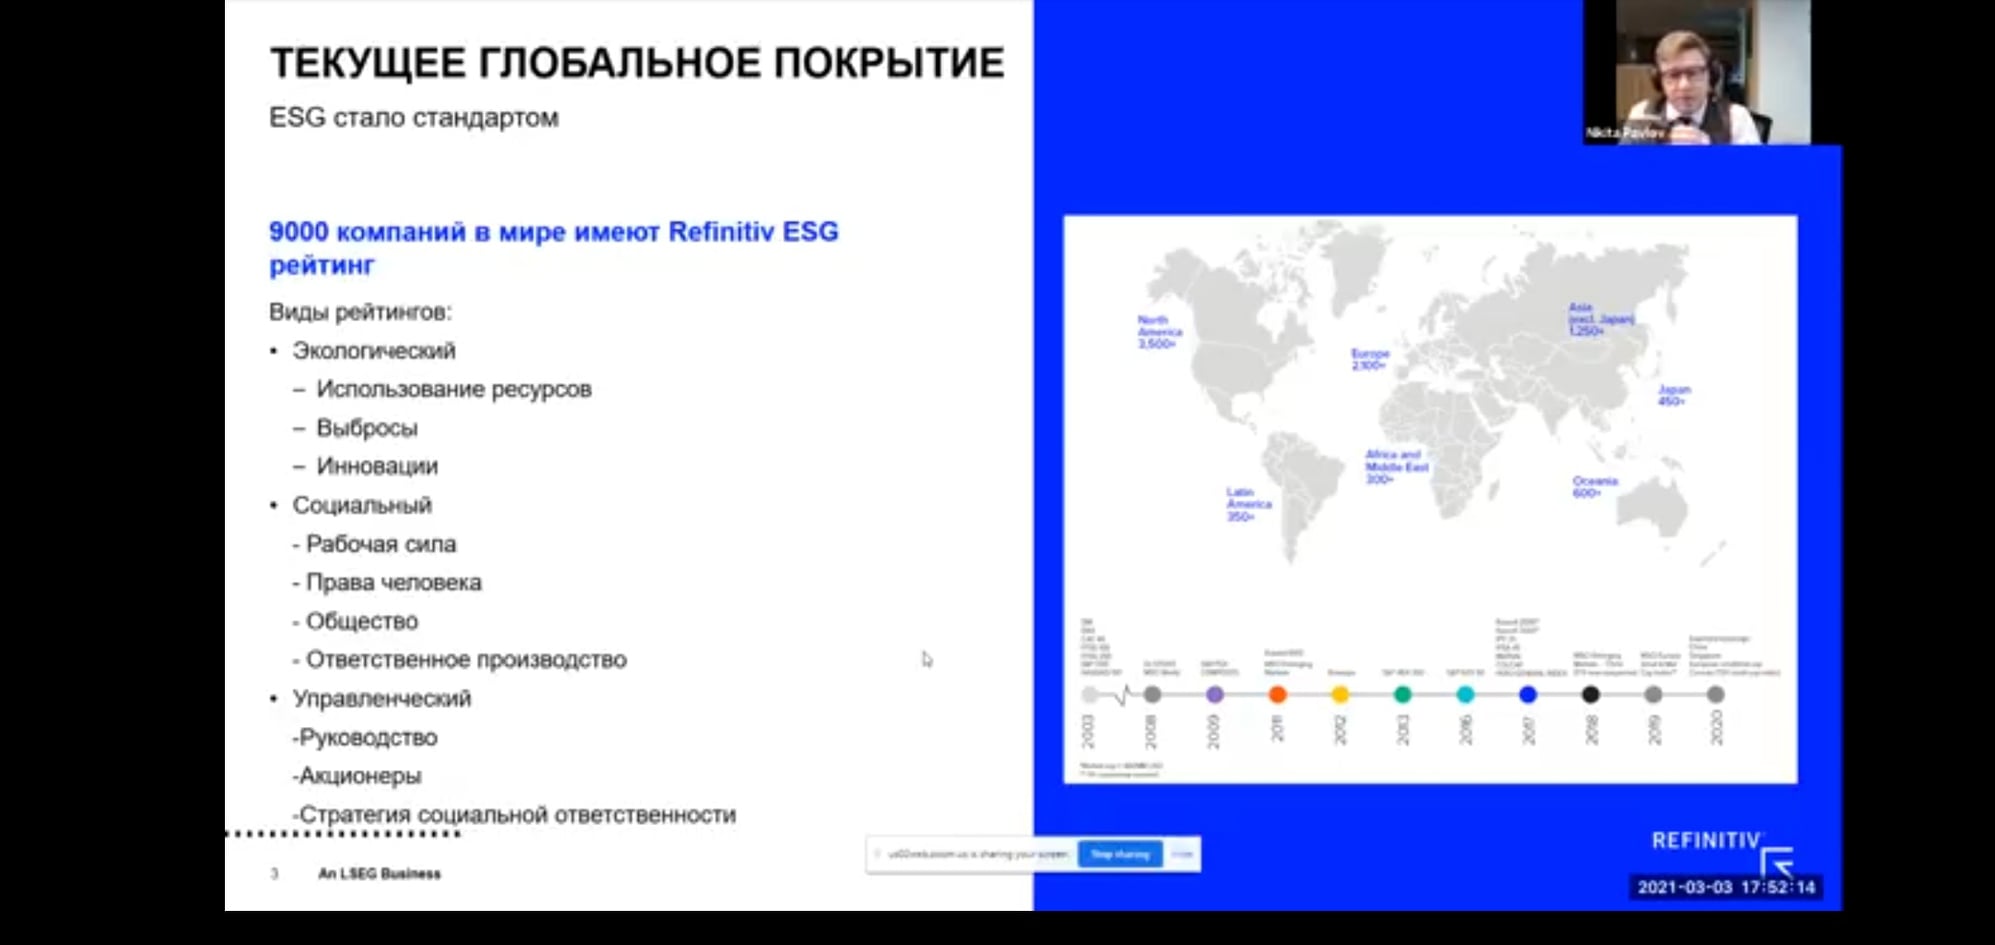
Task: Click the gray 2008 timeline dot
Action: [x=1152, y=694]
